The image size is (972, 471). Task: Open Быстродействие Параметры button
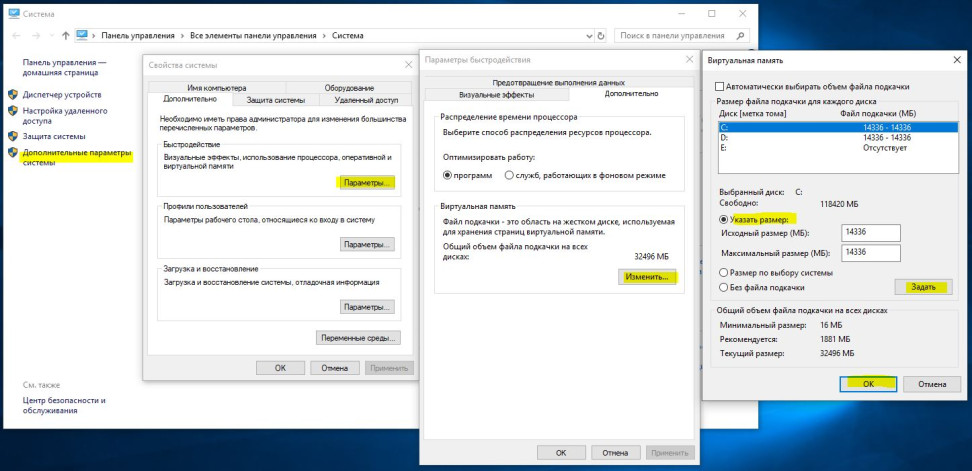coord(368,183)
